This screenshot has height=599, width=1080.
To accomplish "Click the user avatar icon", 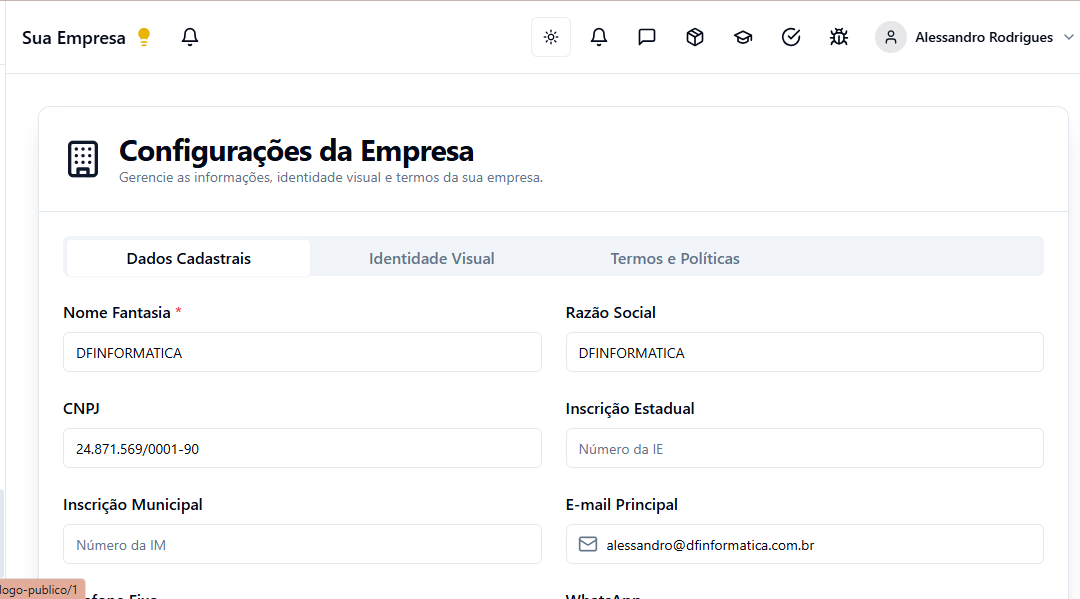I will (890, 37).
